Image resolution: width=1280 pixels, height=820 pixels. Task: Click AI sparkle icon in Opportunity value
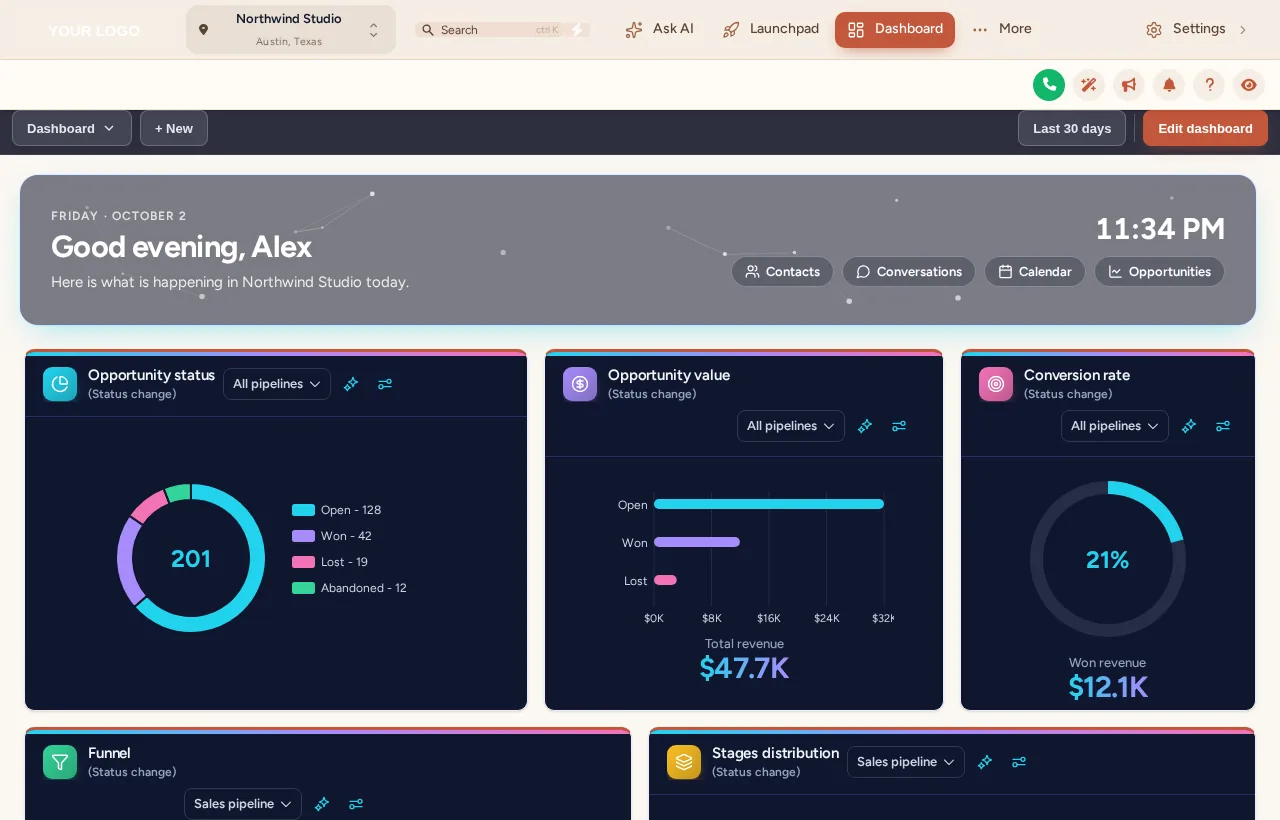[x=865, y=426]
